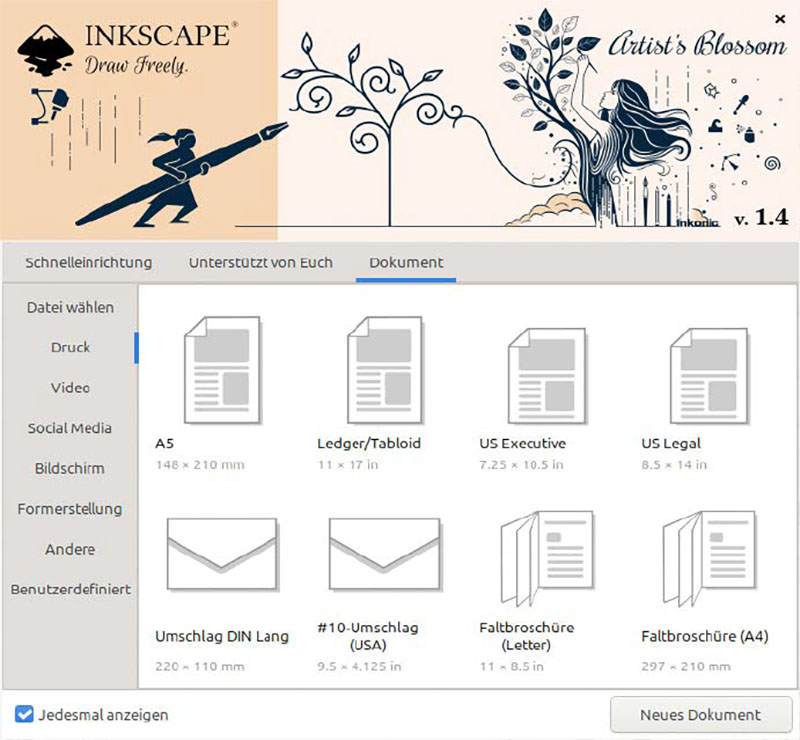Screen dimensions: 800x740
Task: Click the '9.5 × 4.125 in' size text
Action: click(359, 667)
